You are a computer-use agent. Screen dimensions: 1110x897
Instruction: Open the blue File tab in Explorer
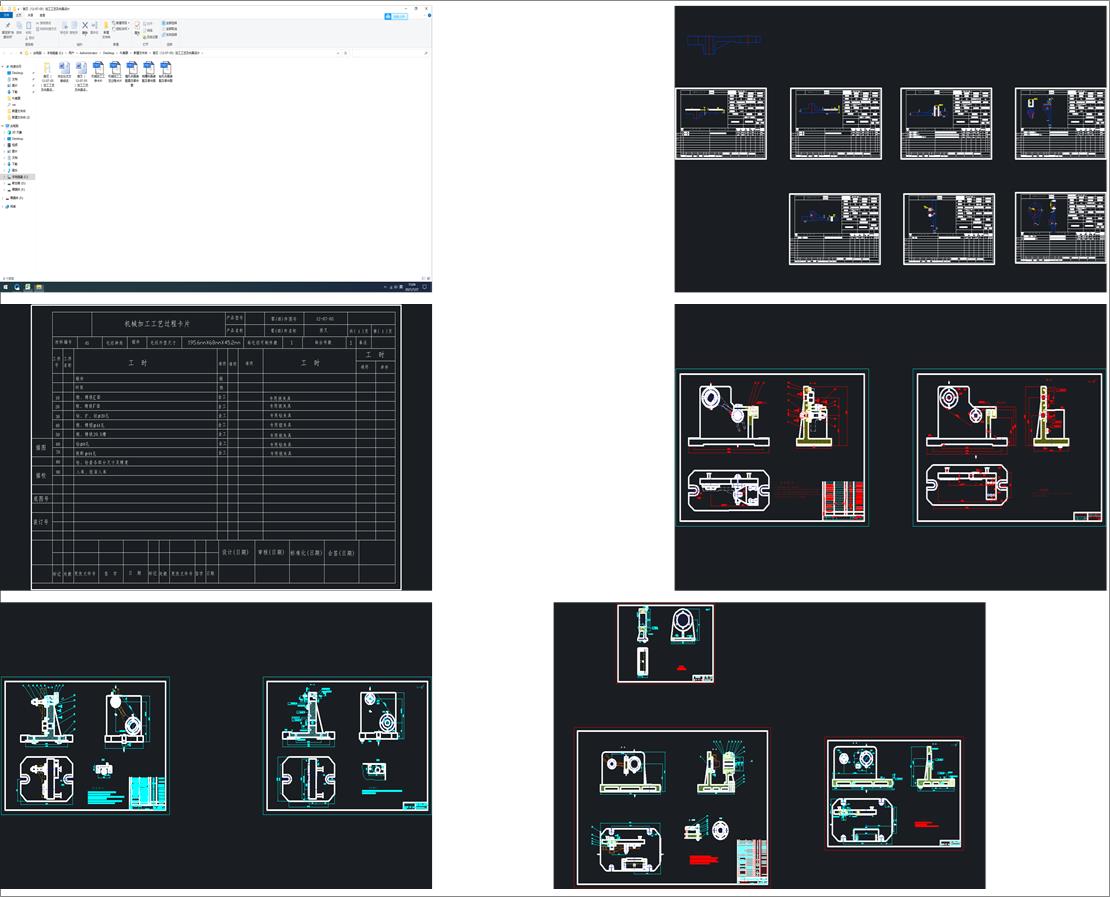6,15
